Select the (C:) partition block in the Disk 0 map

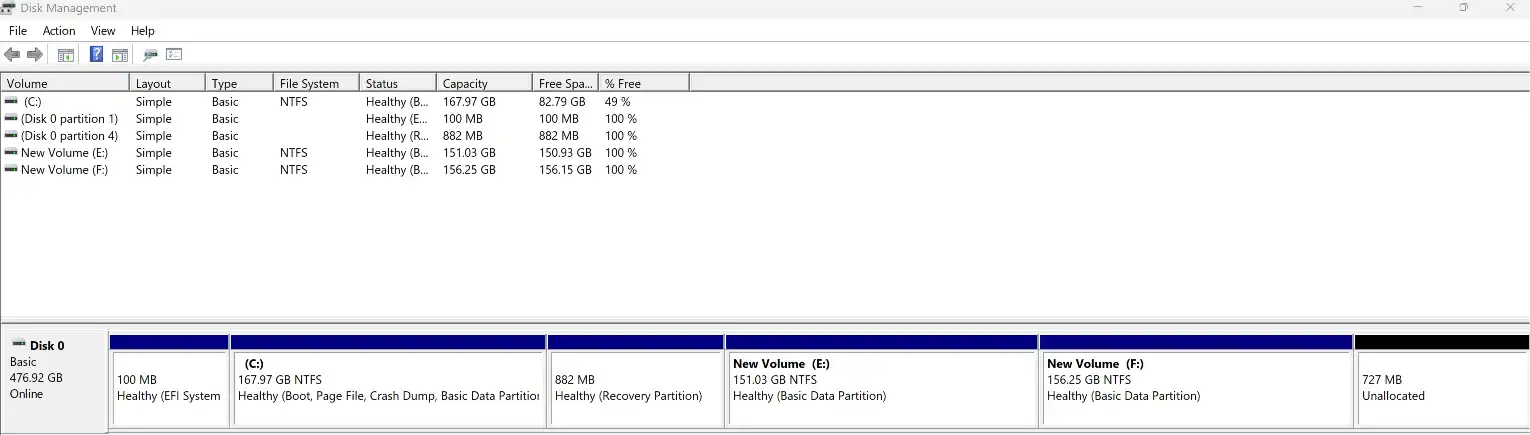point(388,382)
